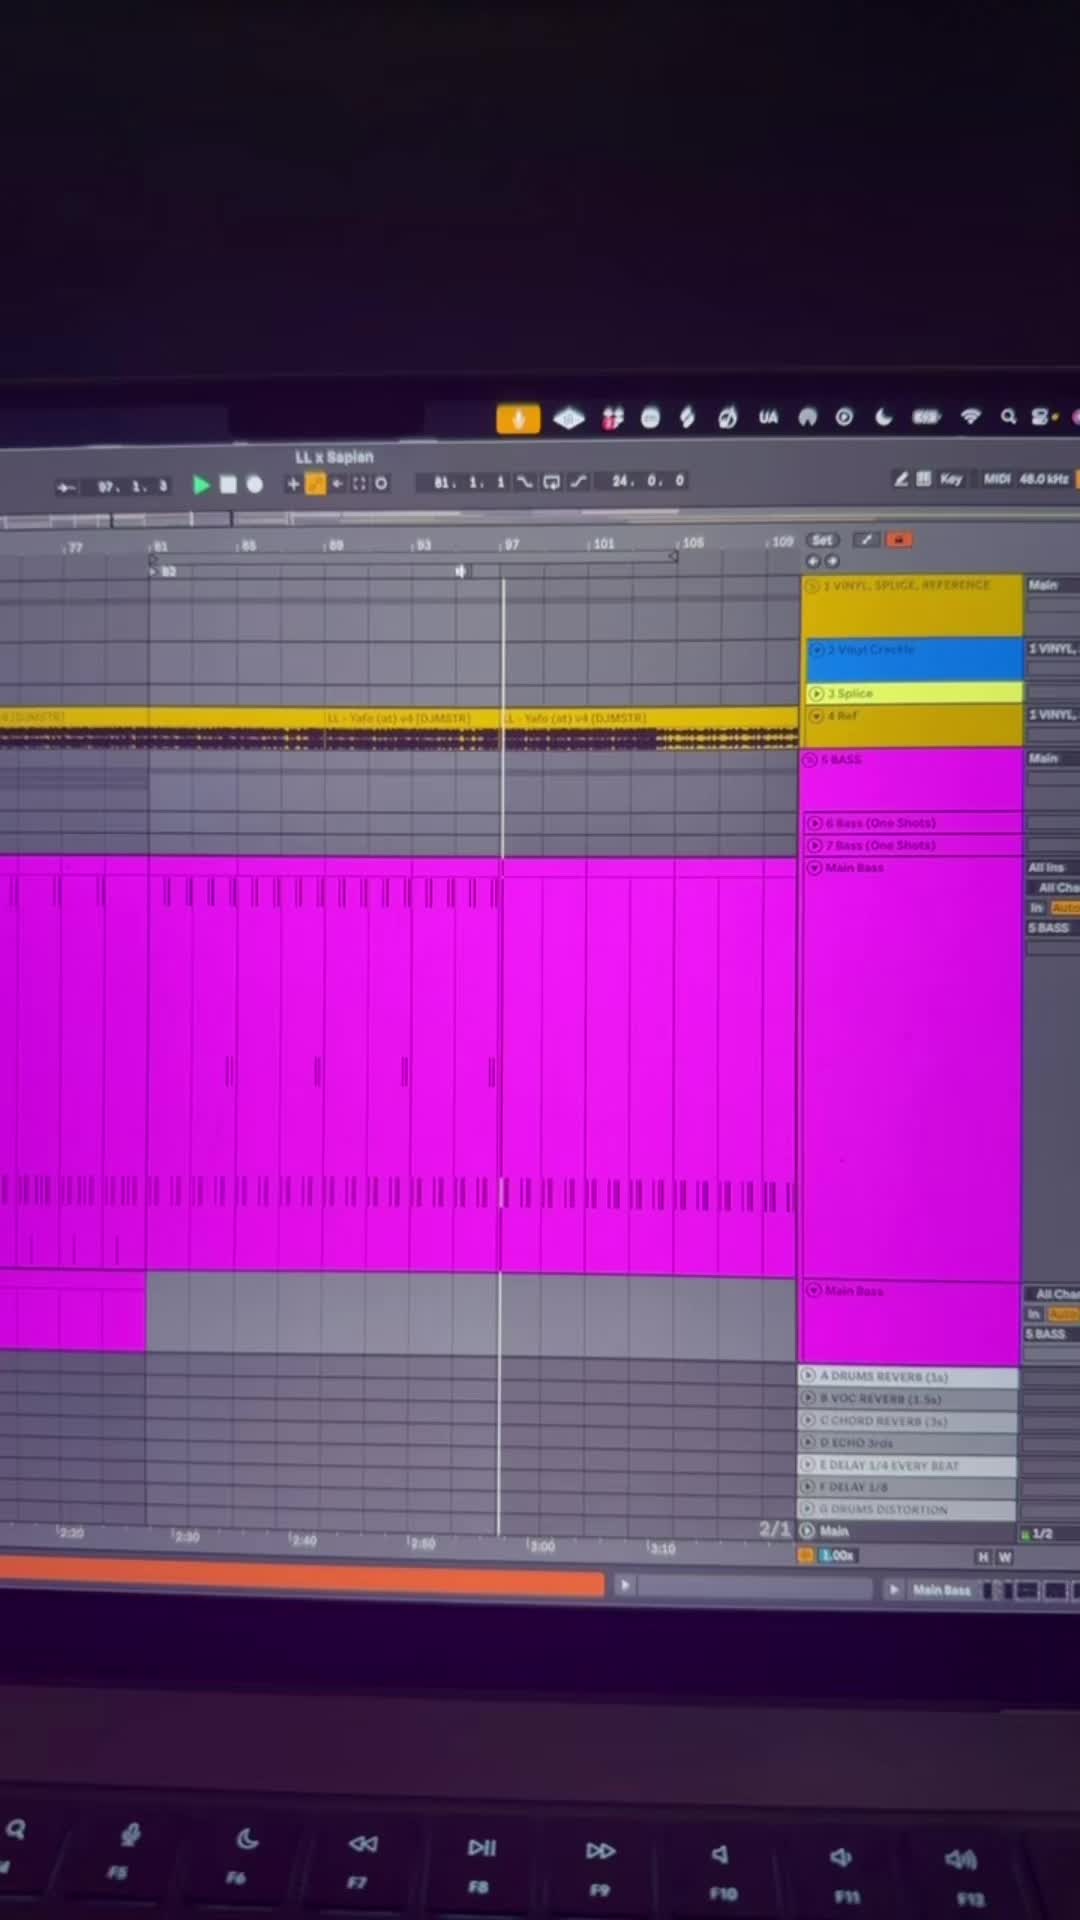Click the Arrangement Record button
This screenshot has height=1920, width=1080.
pos(254,485)
